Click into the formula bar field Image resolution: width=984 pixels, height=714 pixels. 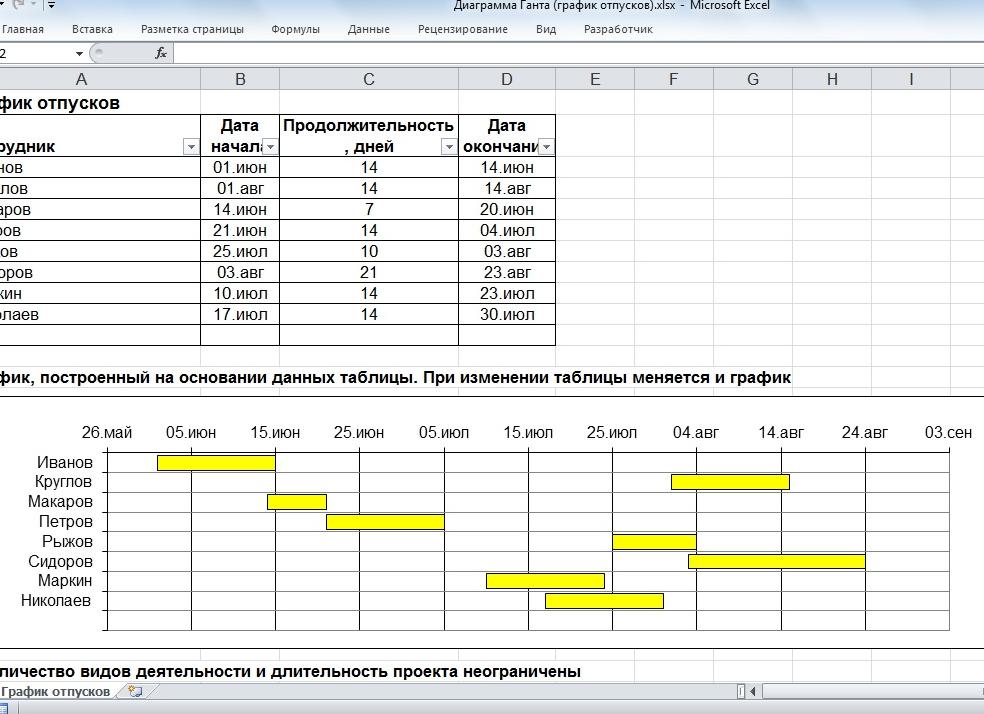[577, 53]
